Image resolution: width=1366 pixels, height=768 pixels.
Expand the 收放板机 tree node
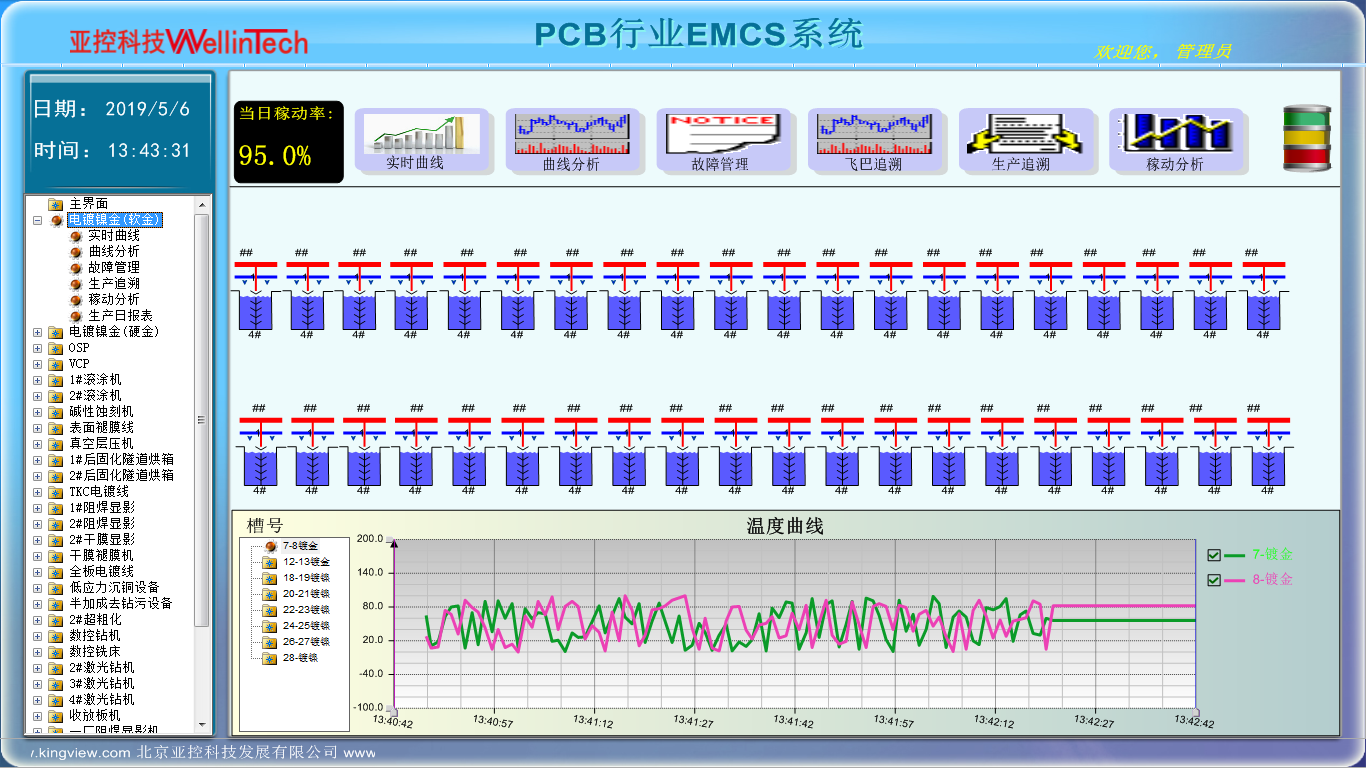(37, 716)
